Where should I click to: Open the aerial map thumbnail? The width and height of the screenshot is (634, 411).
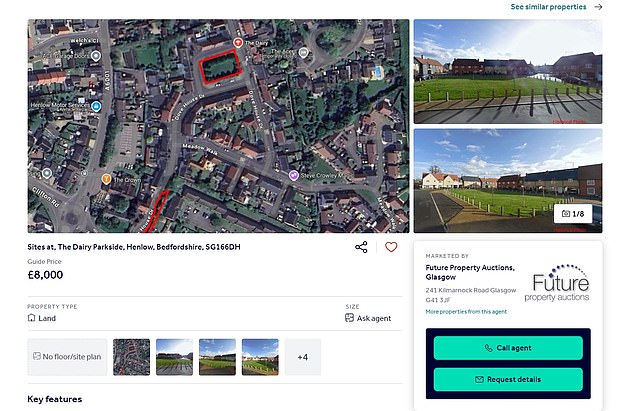[131, 357]
